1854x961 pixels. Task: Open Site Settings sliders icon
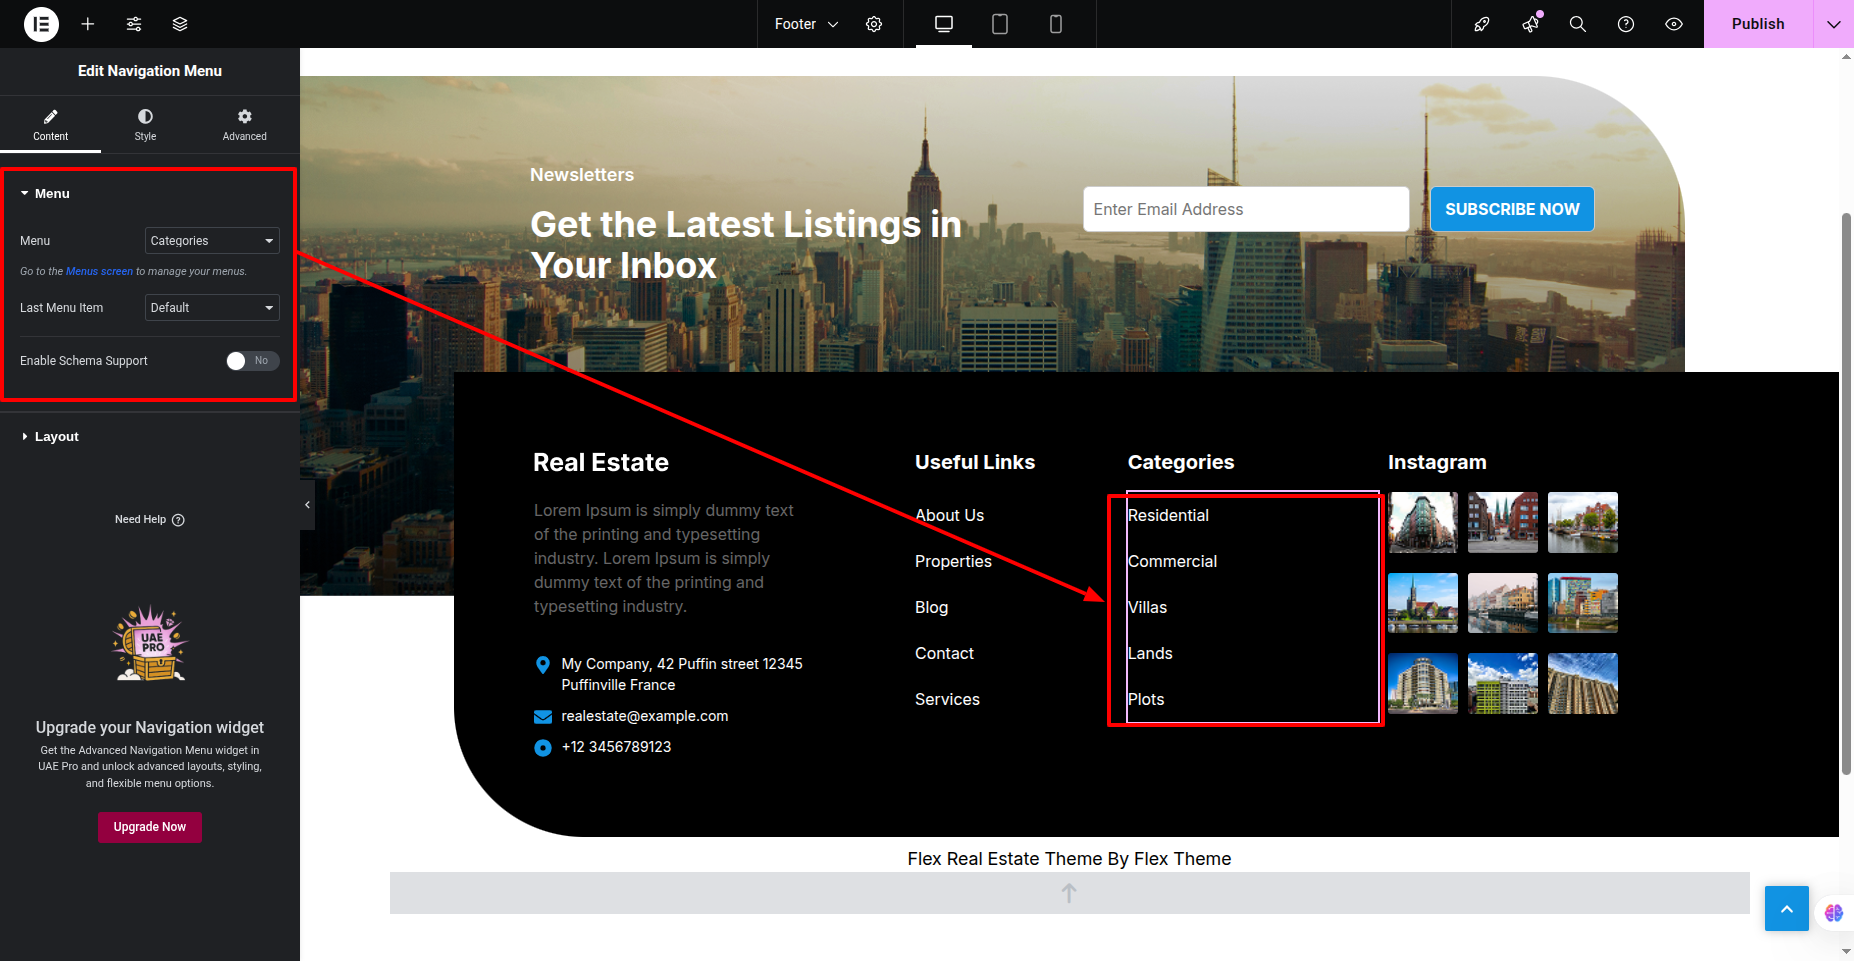click(x=134, y=24)
